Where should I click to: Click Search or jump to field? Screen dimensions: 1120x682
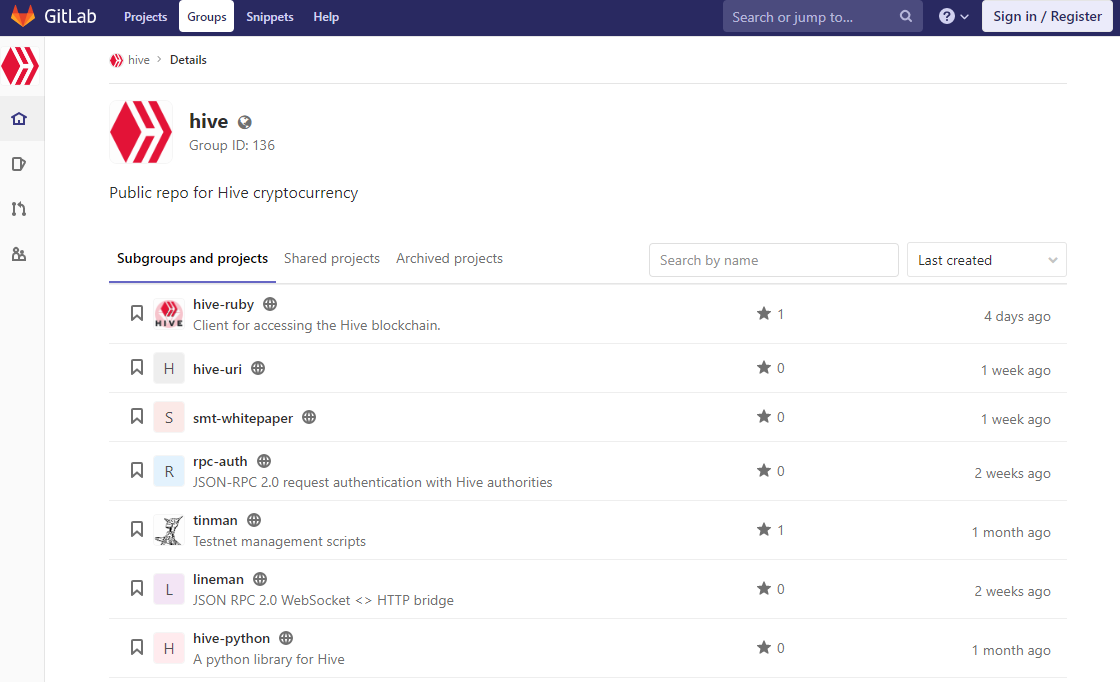pyautogui.click(x=823, y=16)
